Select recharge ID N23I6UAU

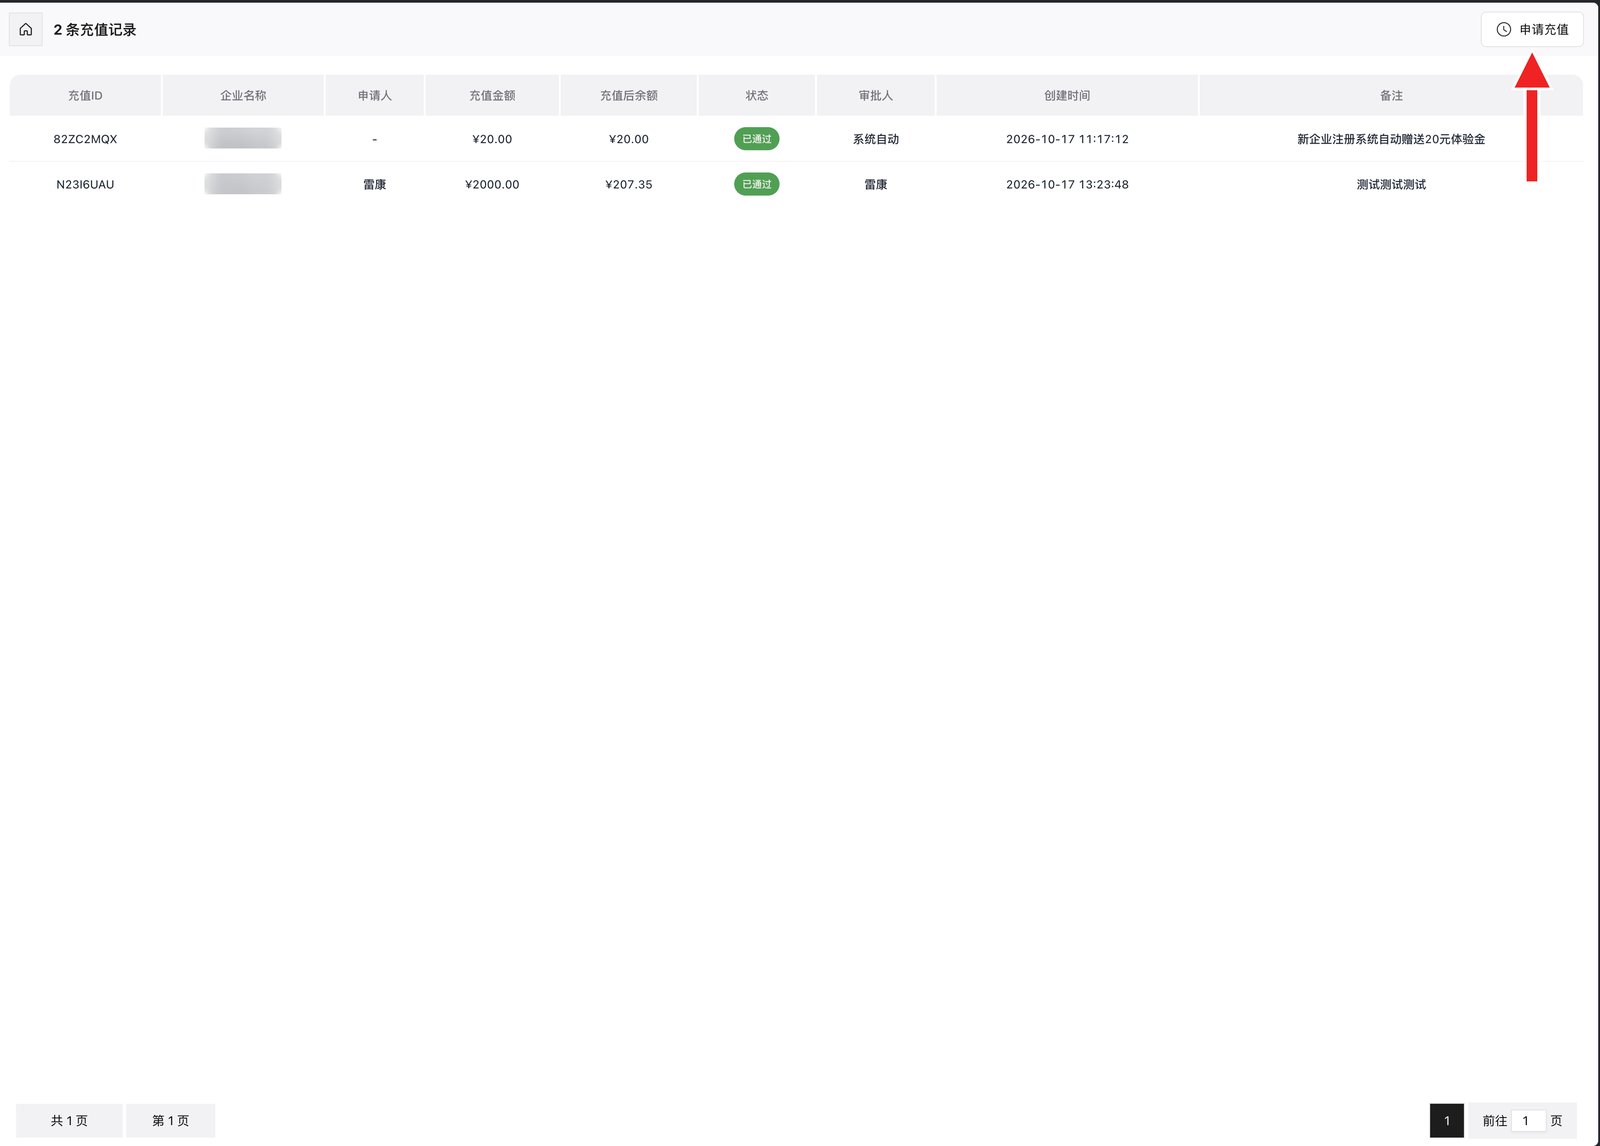[x=85, y=185]
